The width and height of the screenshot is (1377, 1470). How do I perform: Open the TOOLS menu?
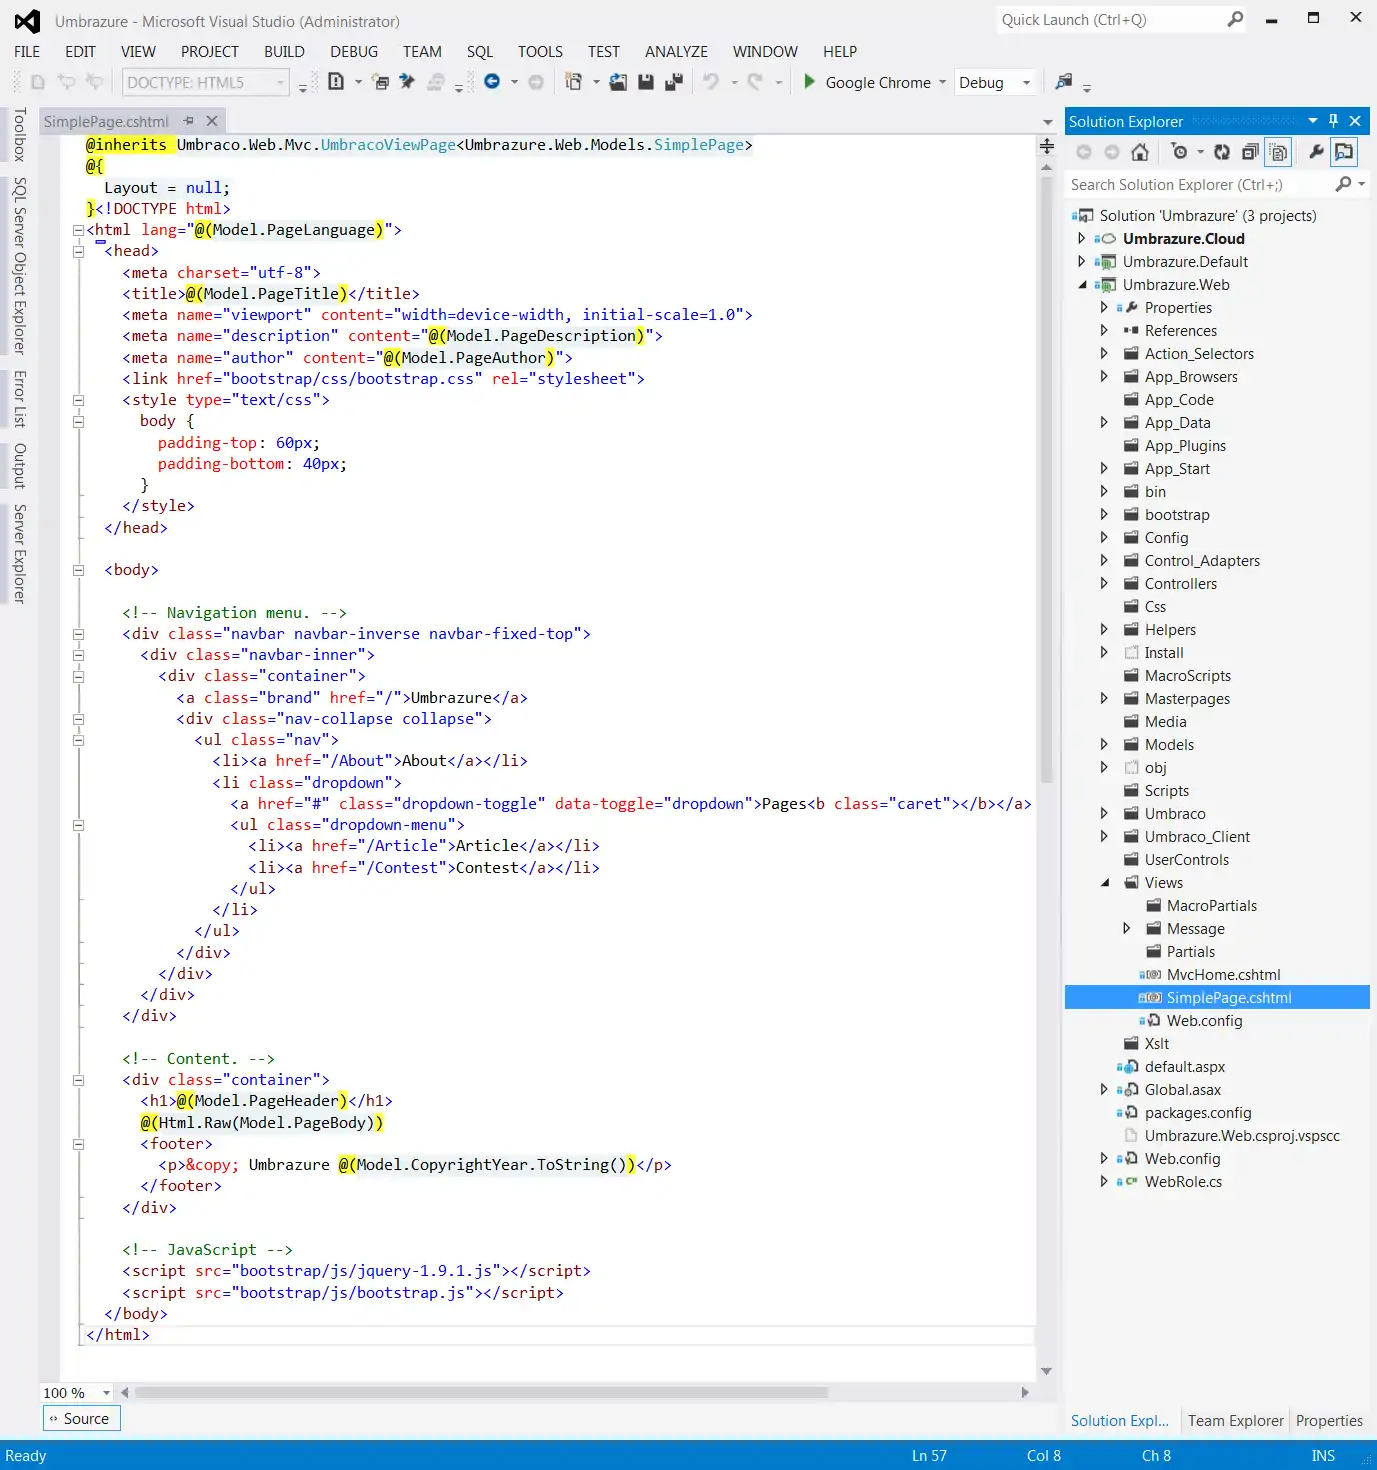coord(540,51)
